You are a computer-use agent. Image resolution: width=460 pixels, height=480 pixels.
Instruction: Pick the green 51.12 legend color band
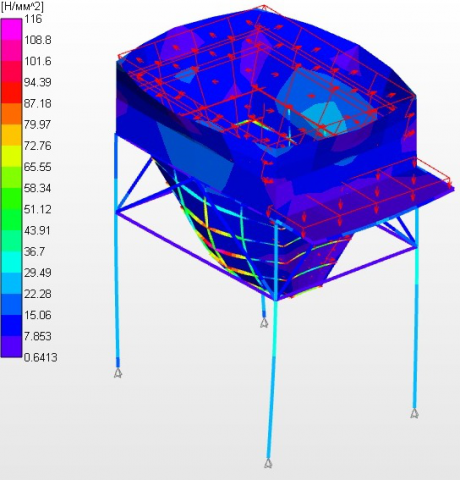click(x=11, y=220)
